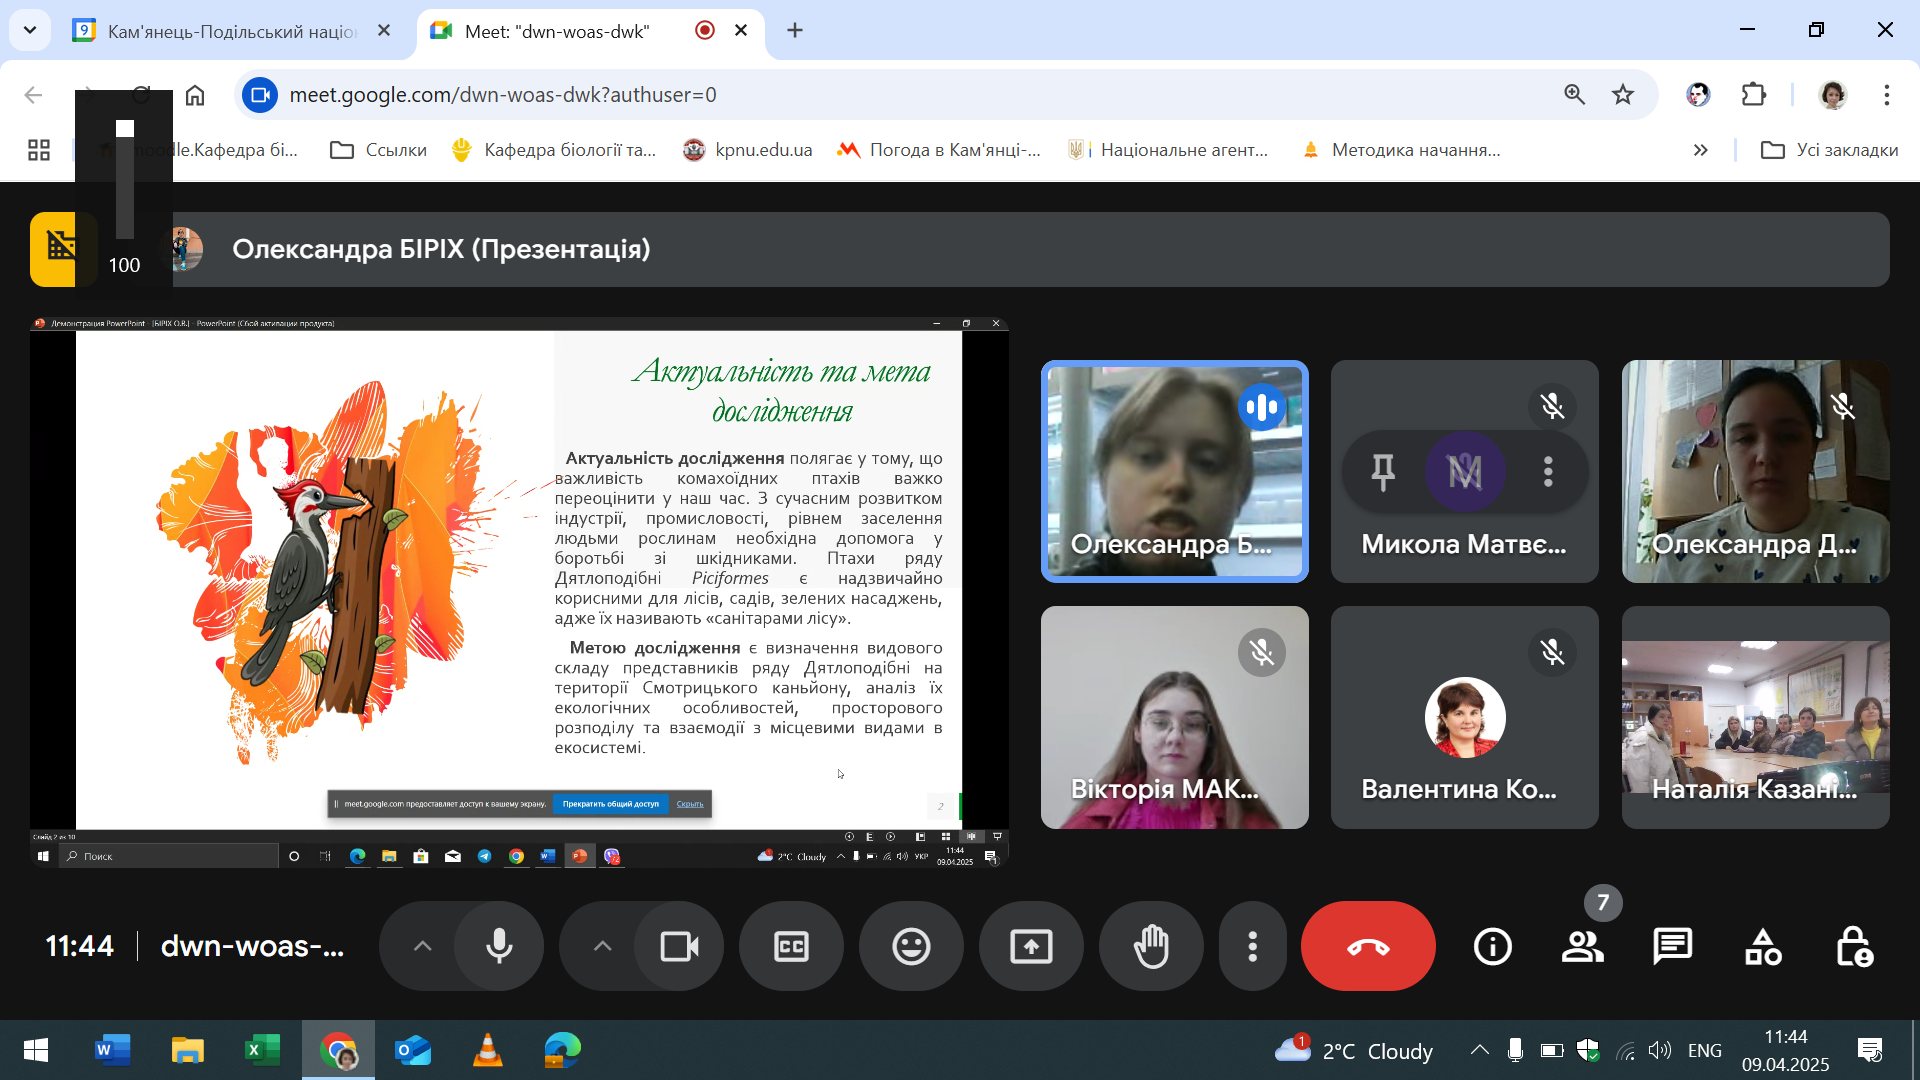
Task: Click the present screen icon
Action: point(1031,946)
